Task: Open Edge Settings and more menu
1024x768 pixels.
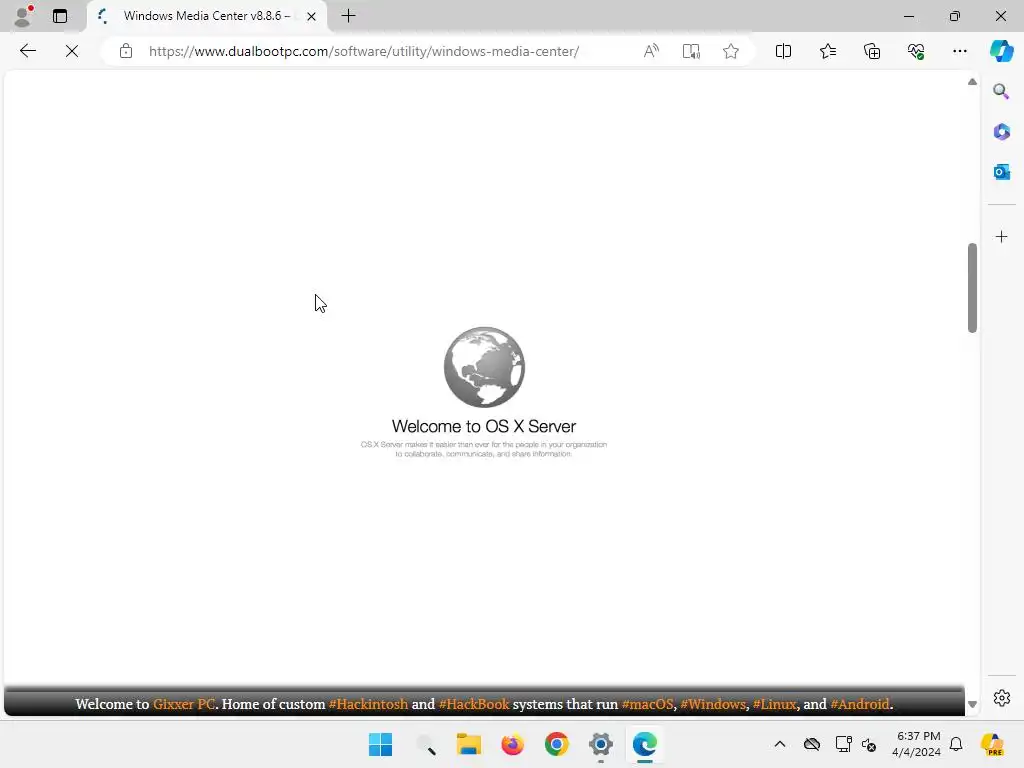Action: (960, 51)
